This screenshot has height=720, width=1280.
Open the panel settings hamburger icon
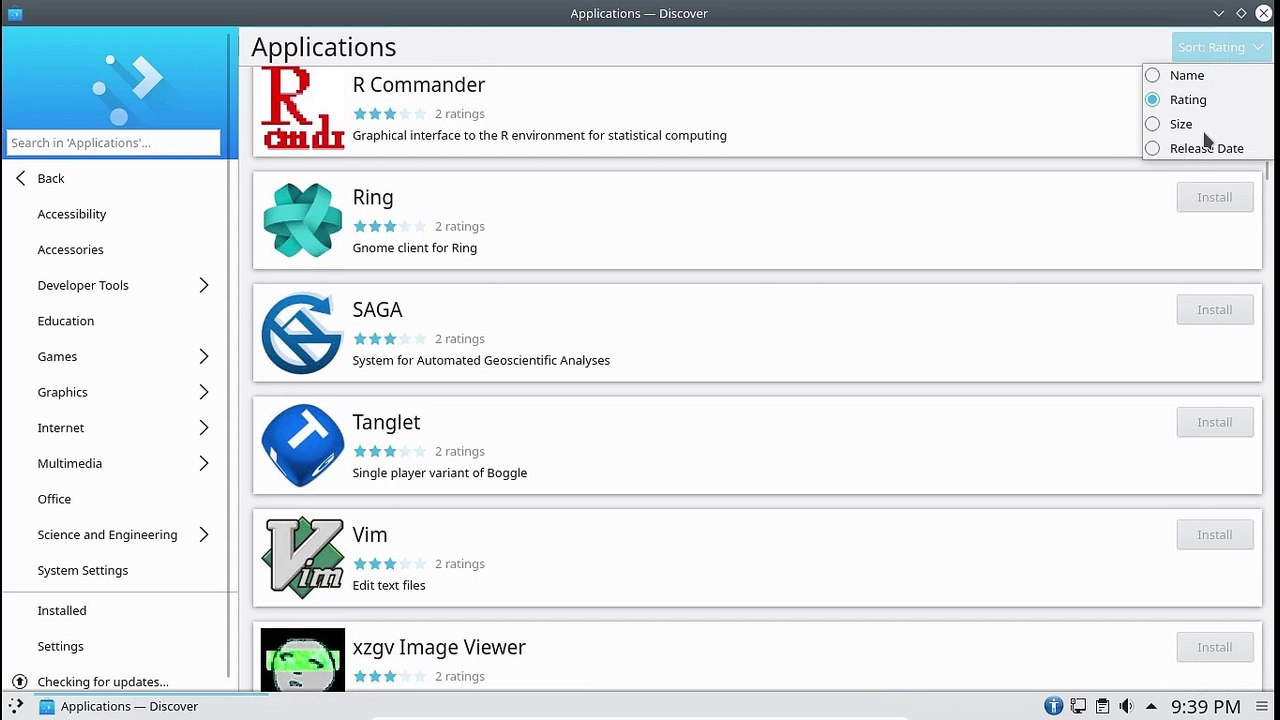pos(1262,706)
